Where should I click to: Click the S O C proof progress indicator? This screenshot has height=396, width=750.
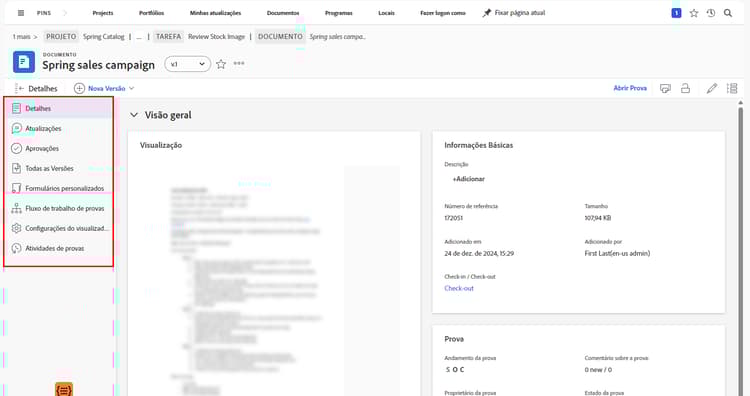454,370
